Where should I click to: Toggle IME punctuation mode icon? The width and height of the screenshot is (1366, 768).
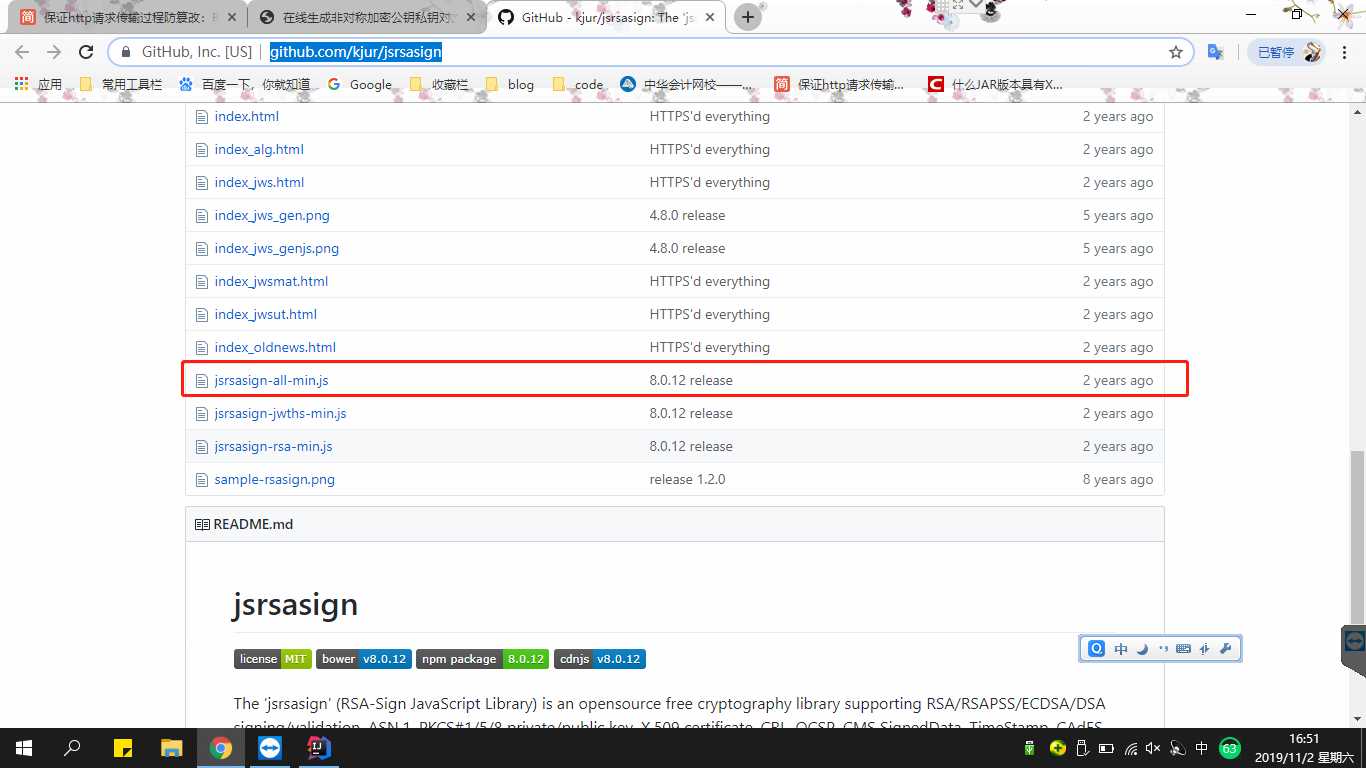pos(1163,648)
